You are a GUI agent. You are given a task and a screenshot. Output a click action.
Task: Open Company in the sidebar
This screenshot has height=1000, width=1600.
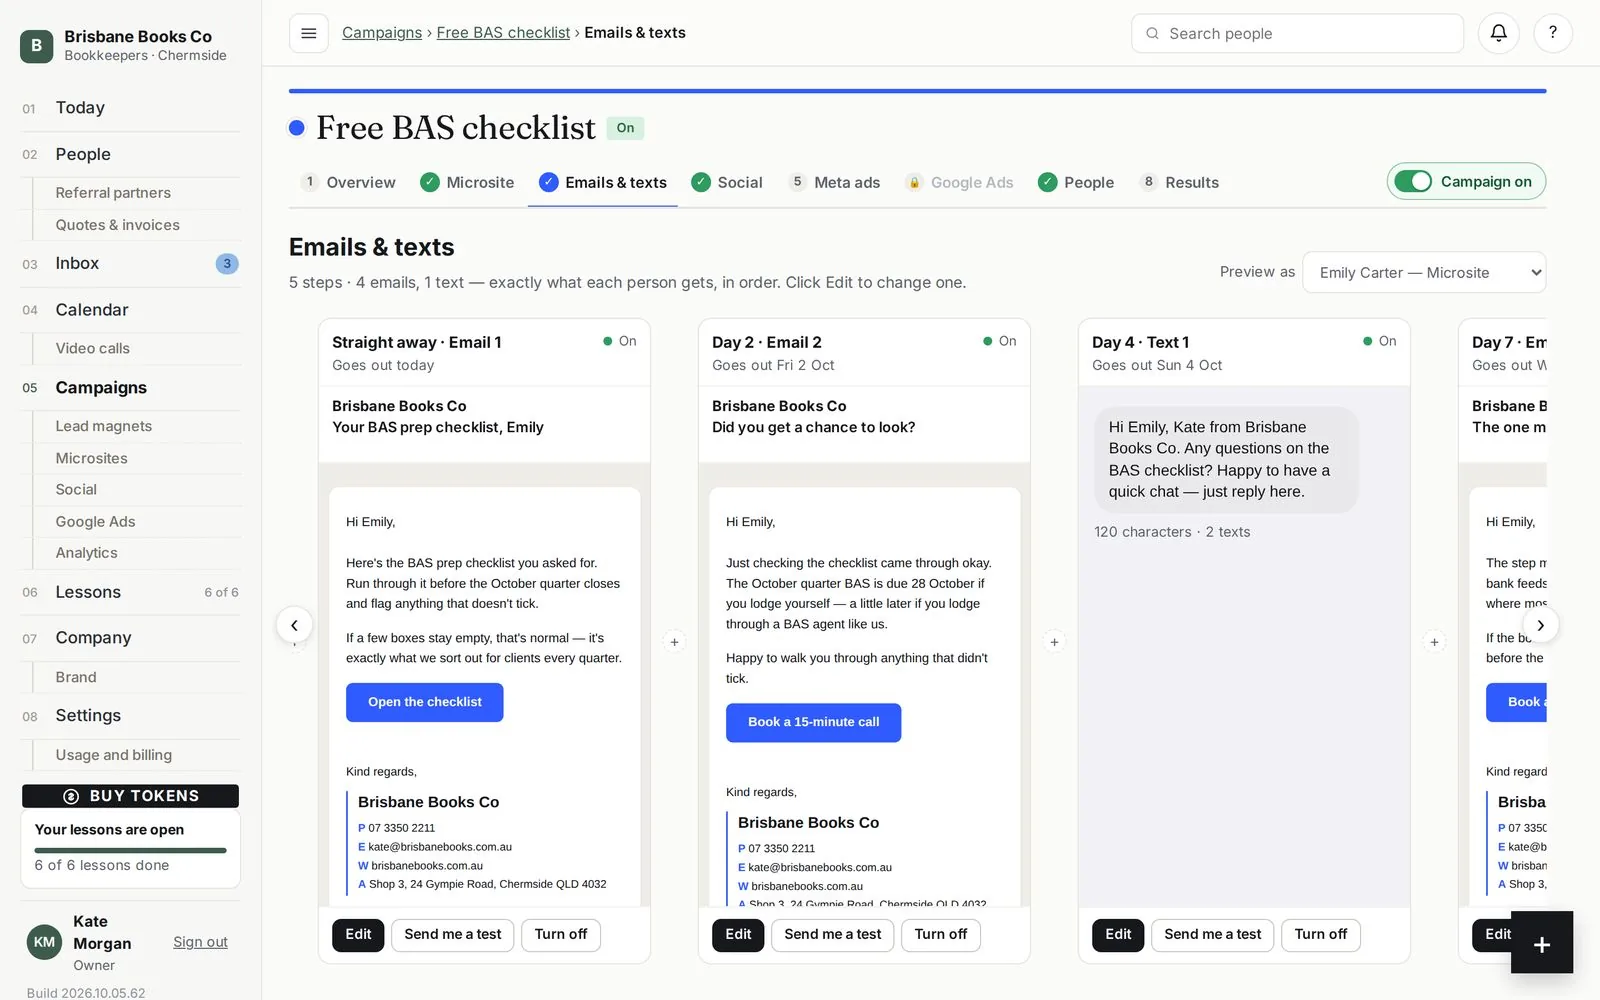130,638
